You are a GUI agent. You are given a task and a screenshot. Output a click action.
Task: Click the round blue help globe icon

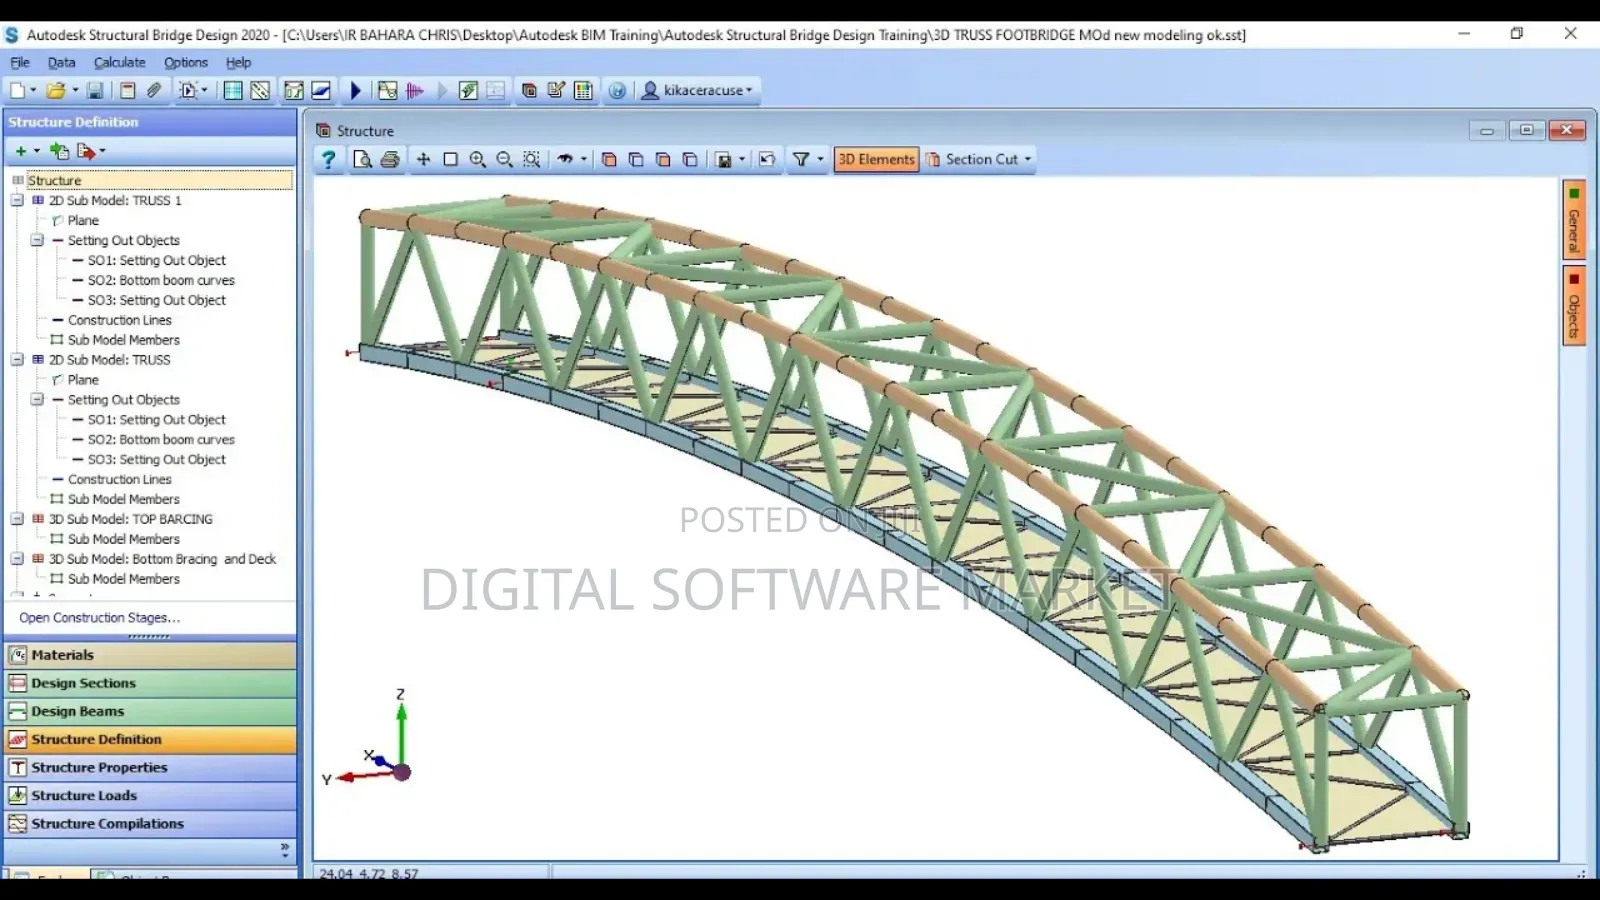point(617,90)
